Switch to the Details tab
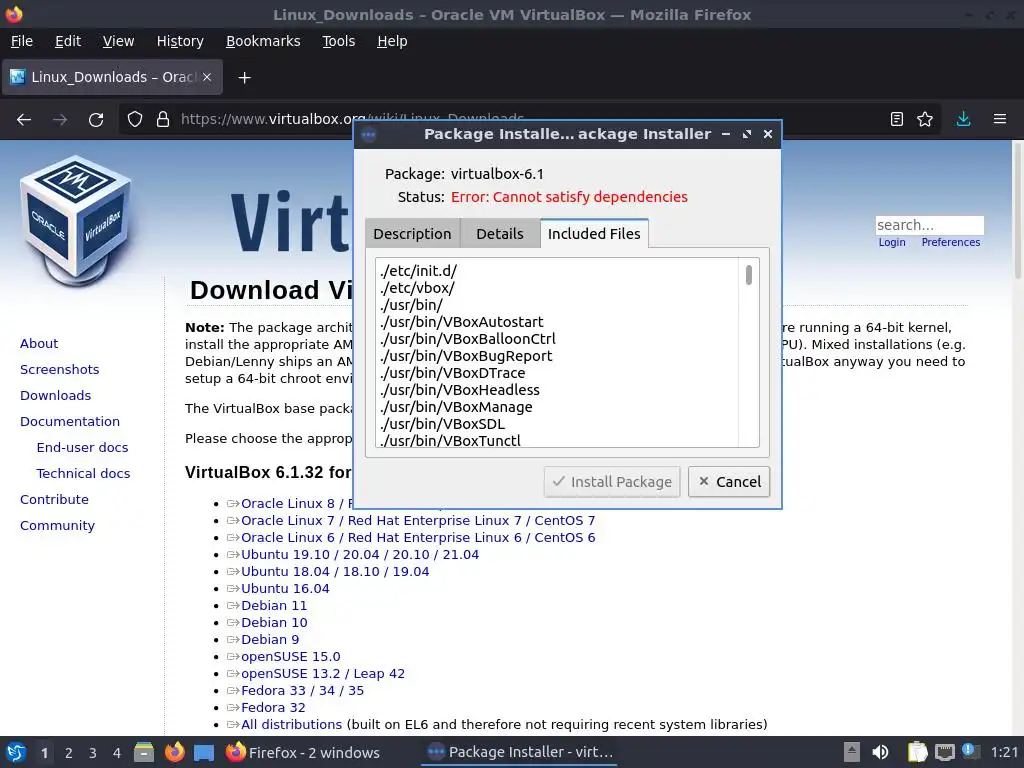 (500, 234)
